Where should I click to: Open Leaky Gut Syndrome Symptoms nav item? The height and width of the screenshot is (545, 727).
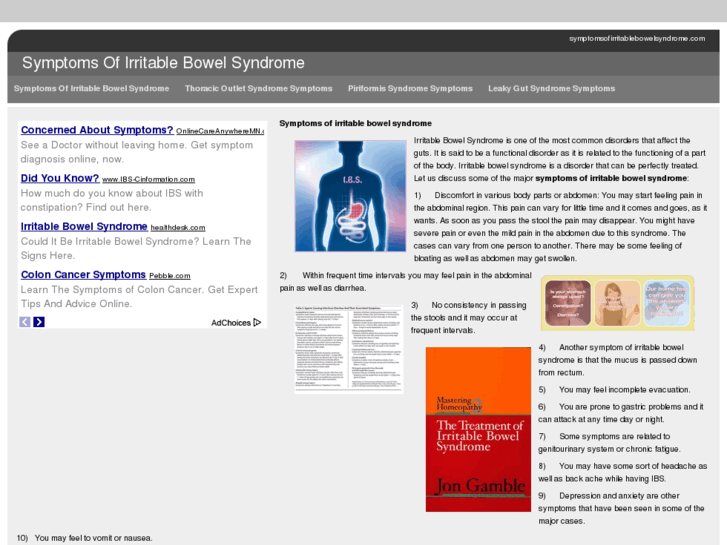551,89
